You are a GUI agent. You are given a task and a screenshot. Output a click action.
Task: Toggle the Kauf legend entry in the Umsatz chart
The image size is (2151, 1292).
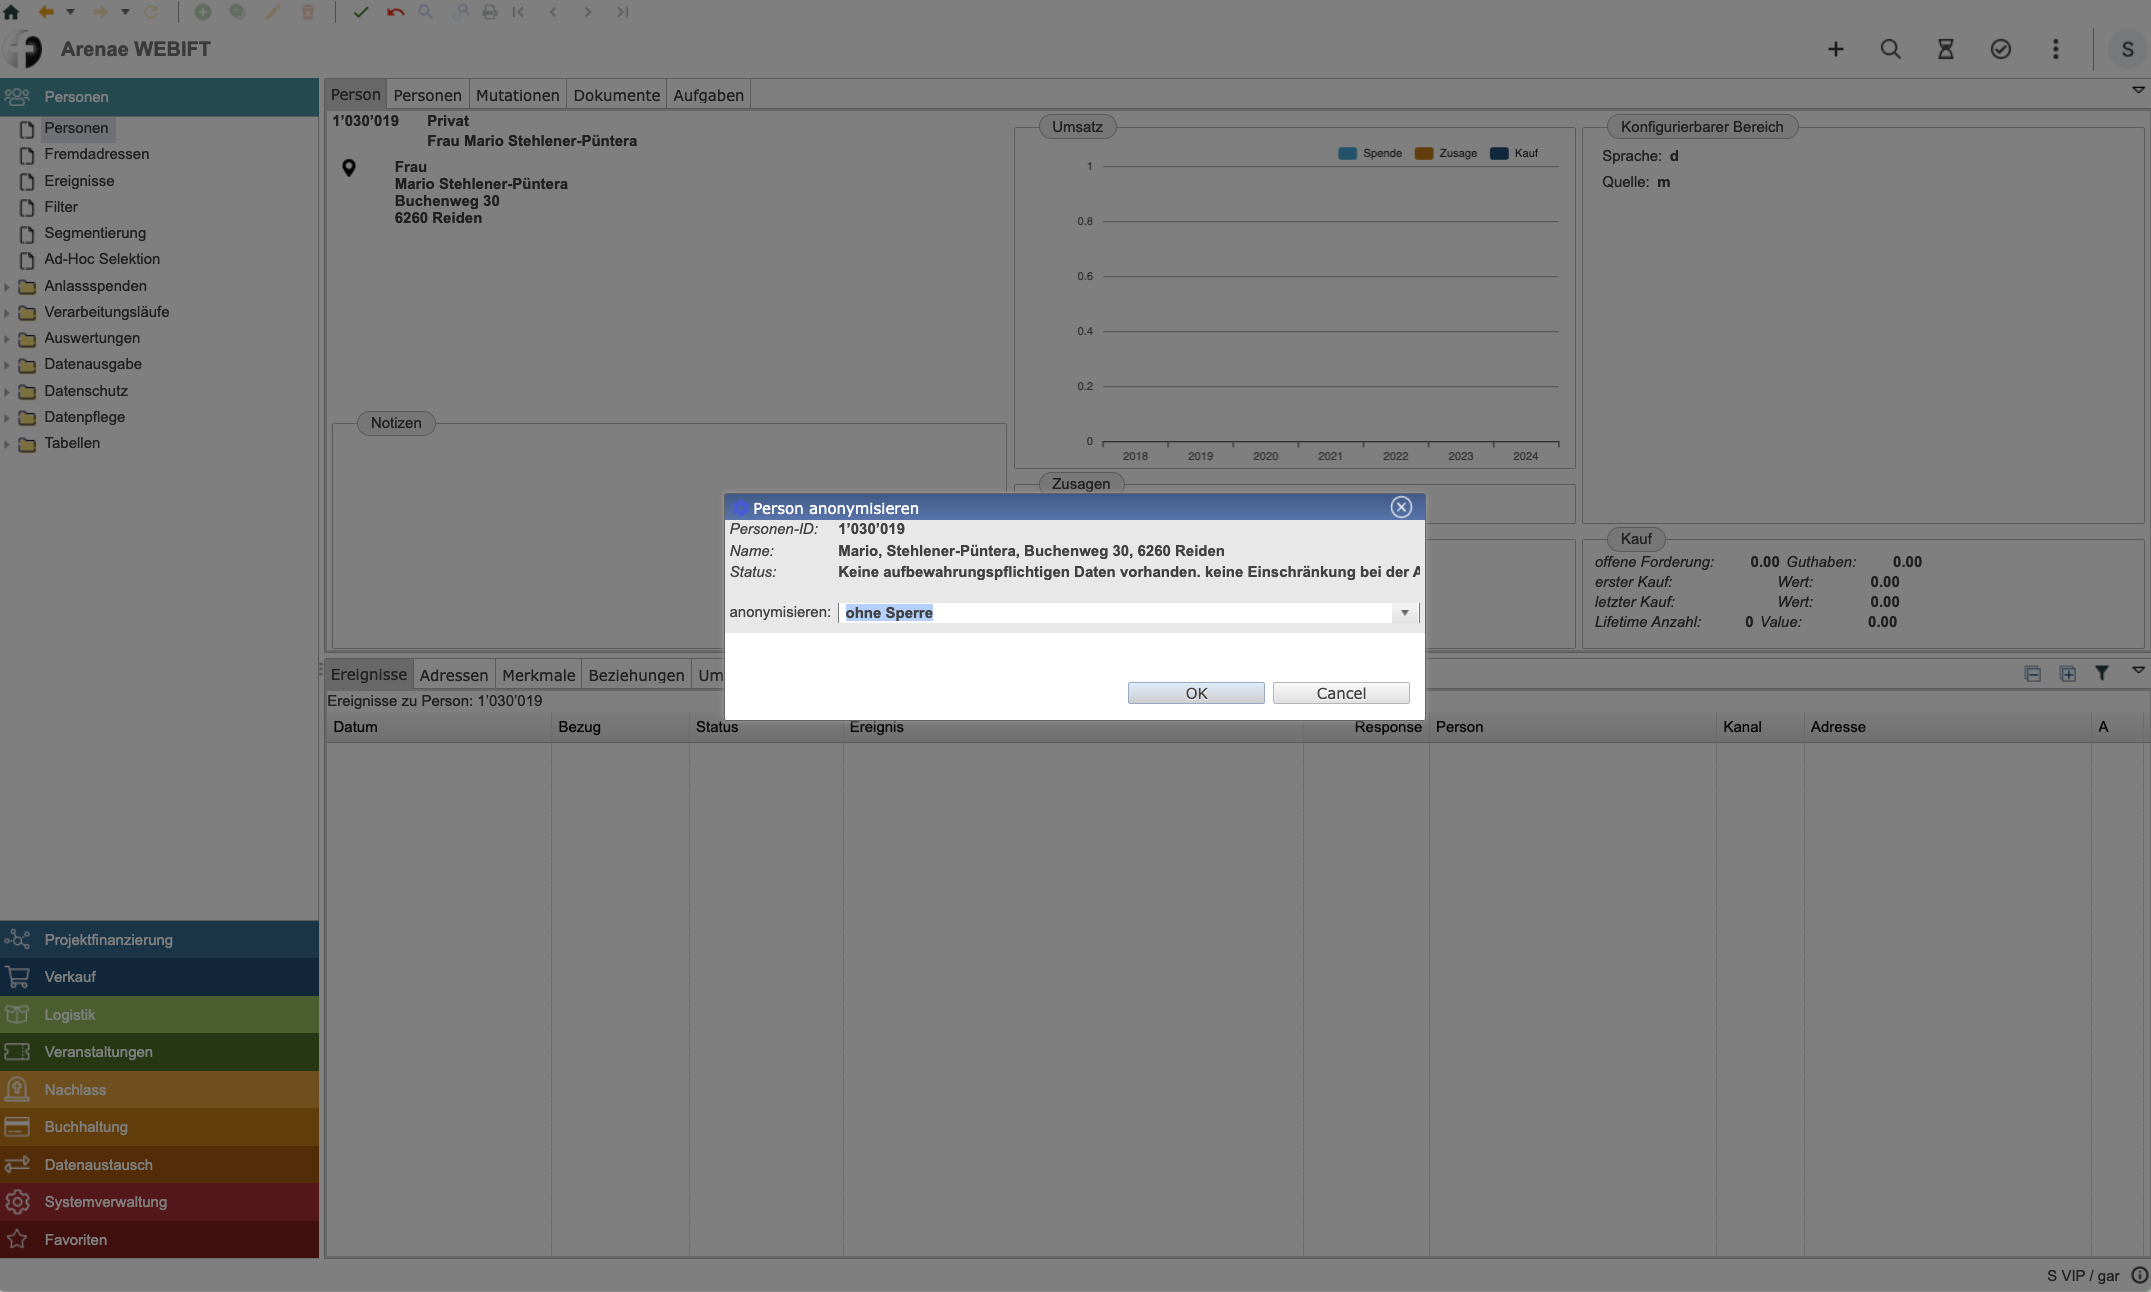tap(1514, 153)
